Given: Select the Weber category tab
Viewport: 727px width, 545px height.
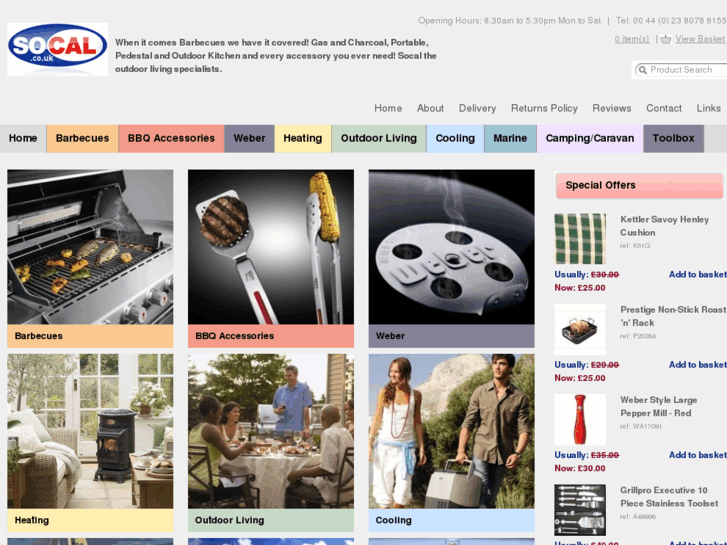Looking at the screenshot, I should (249, 138).
